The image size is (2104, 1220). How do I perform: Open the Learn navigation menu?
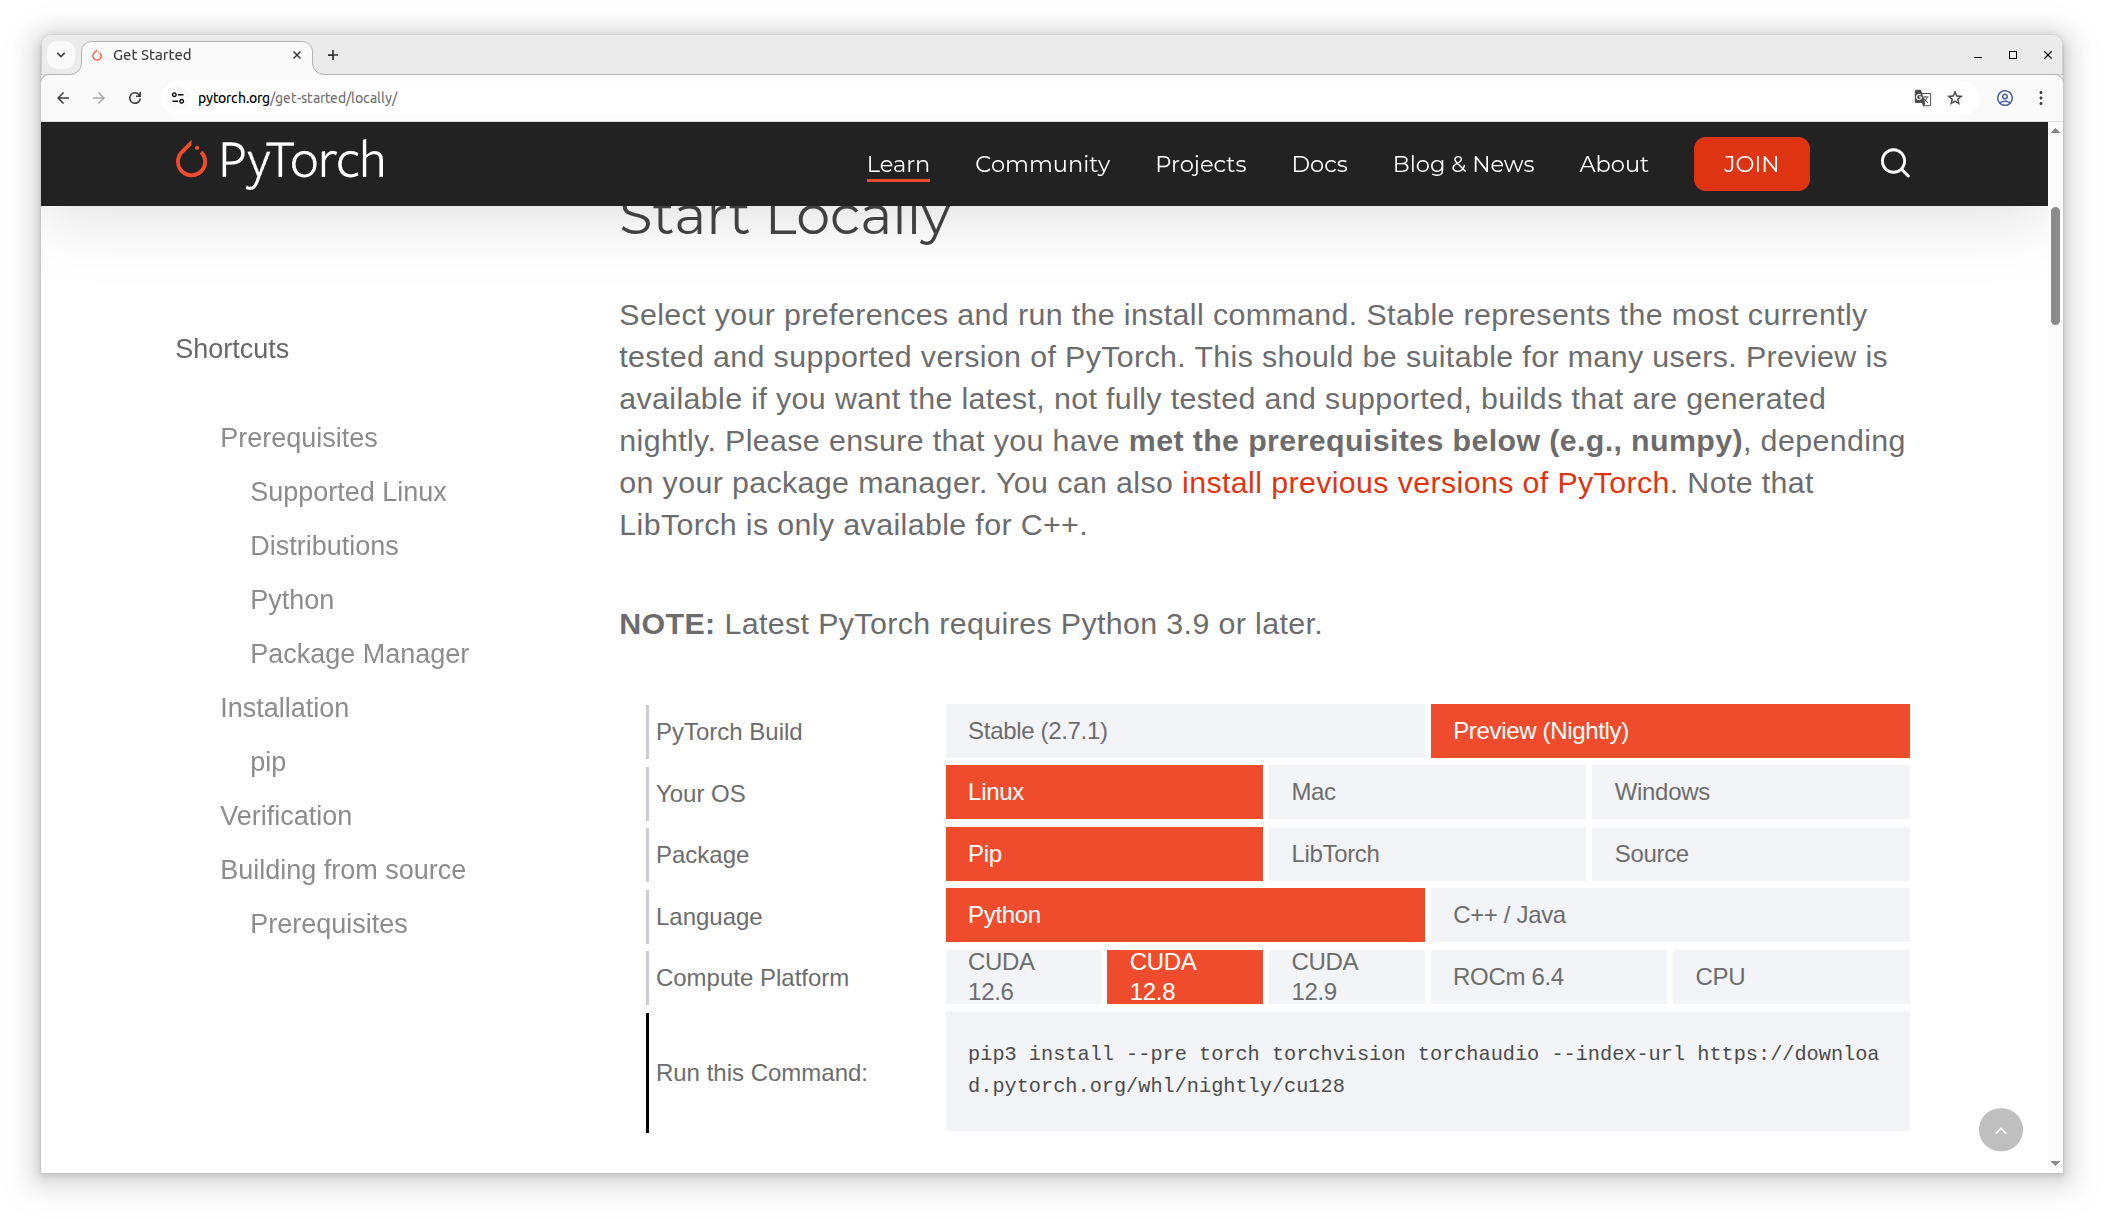tap(897, 164)
